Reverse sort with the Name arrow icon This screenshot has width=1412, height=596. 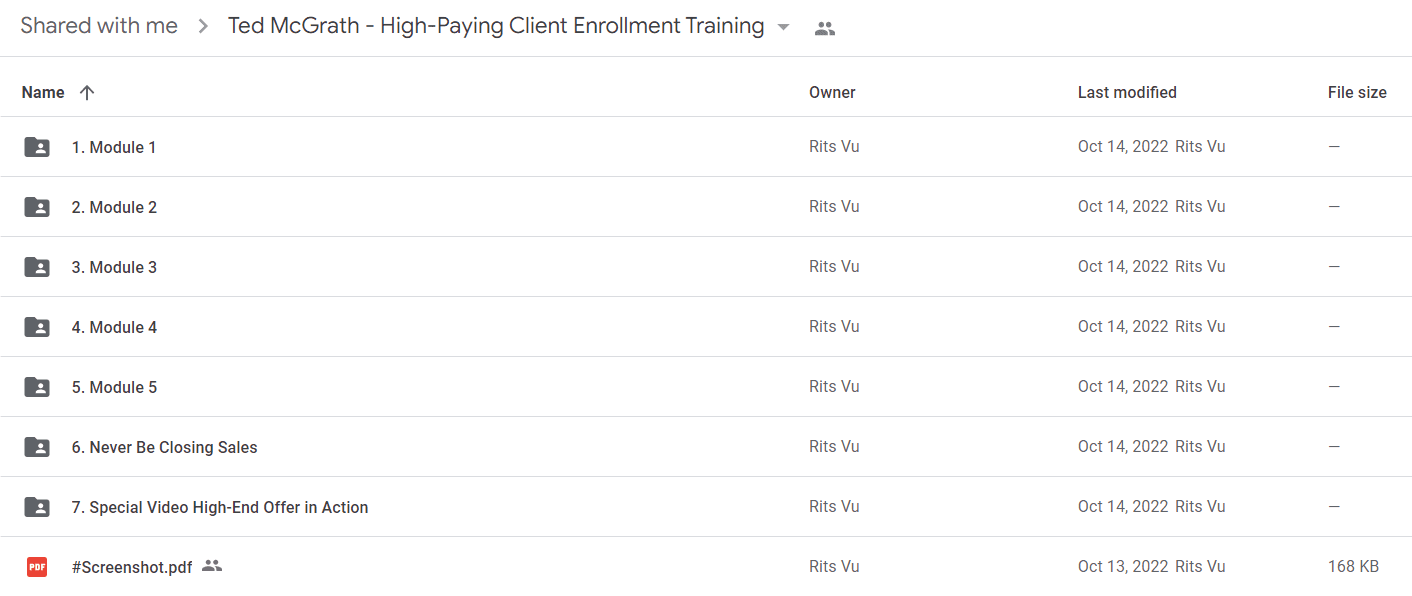click(87, 92)
